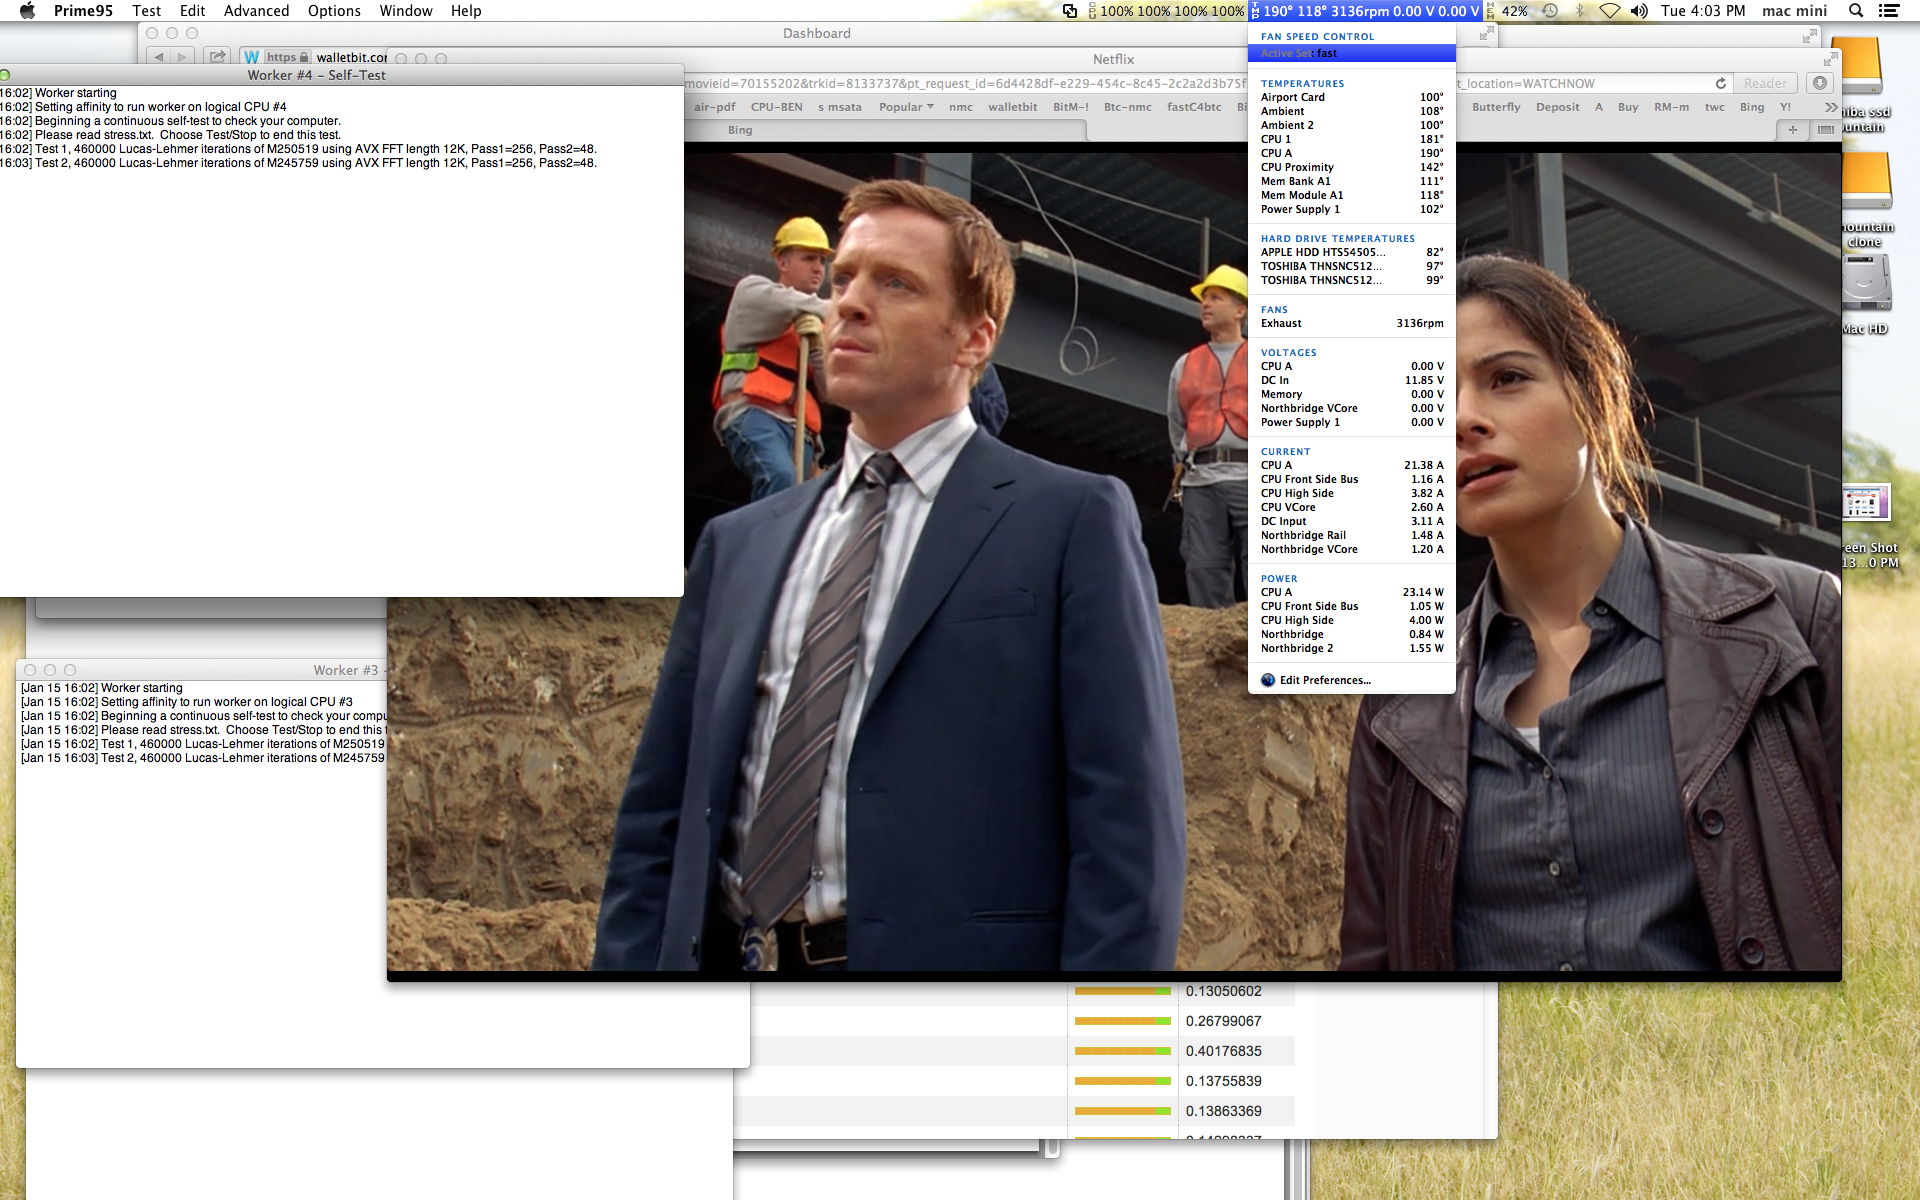Enter full screen on the Netflix window
The height and width of the screenshot is (1200, 1920).
(x=1830, y=59)
